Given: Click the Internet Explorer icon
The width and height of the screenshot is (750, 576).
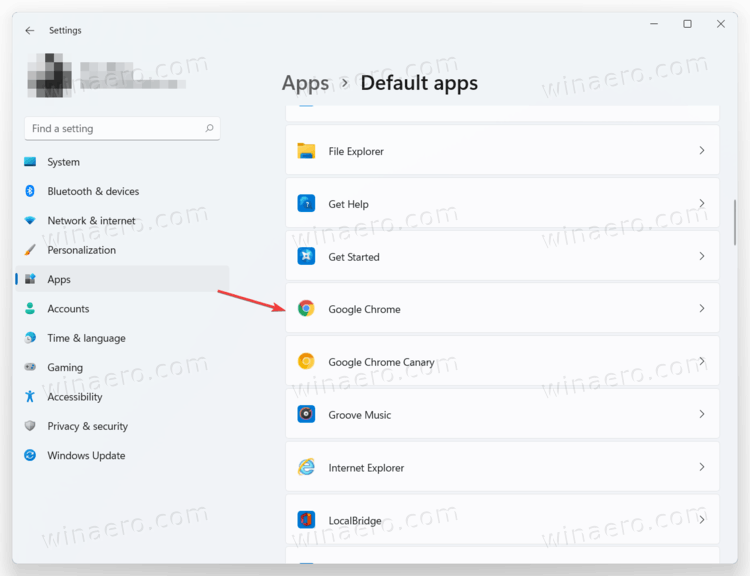Looking at the screenshot, I should click(x=306, y=467).
